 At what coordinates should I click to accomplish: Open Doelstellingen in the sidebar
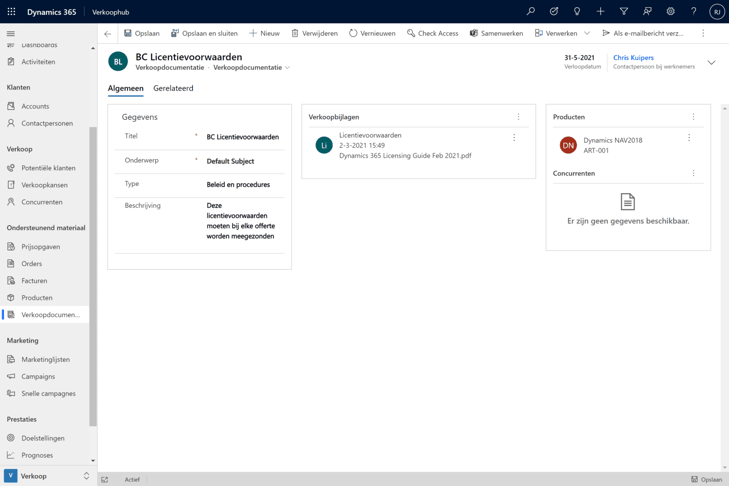point(43,438)
